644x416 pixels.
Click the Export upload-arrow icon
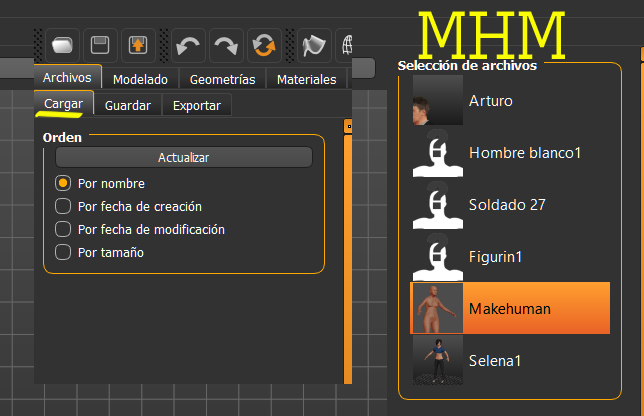(x=138, y=45)
